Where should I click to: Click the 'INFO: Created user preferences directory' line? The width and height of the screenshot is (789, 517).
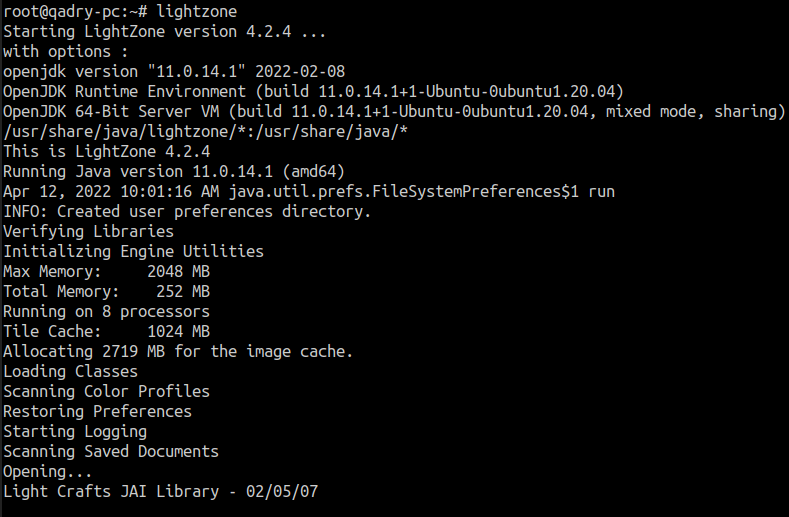tap(187, 211)
